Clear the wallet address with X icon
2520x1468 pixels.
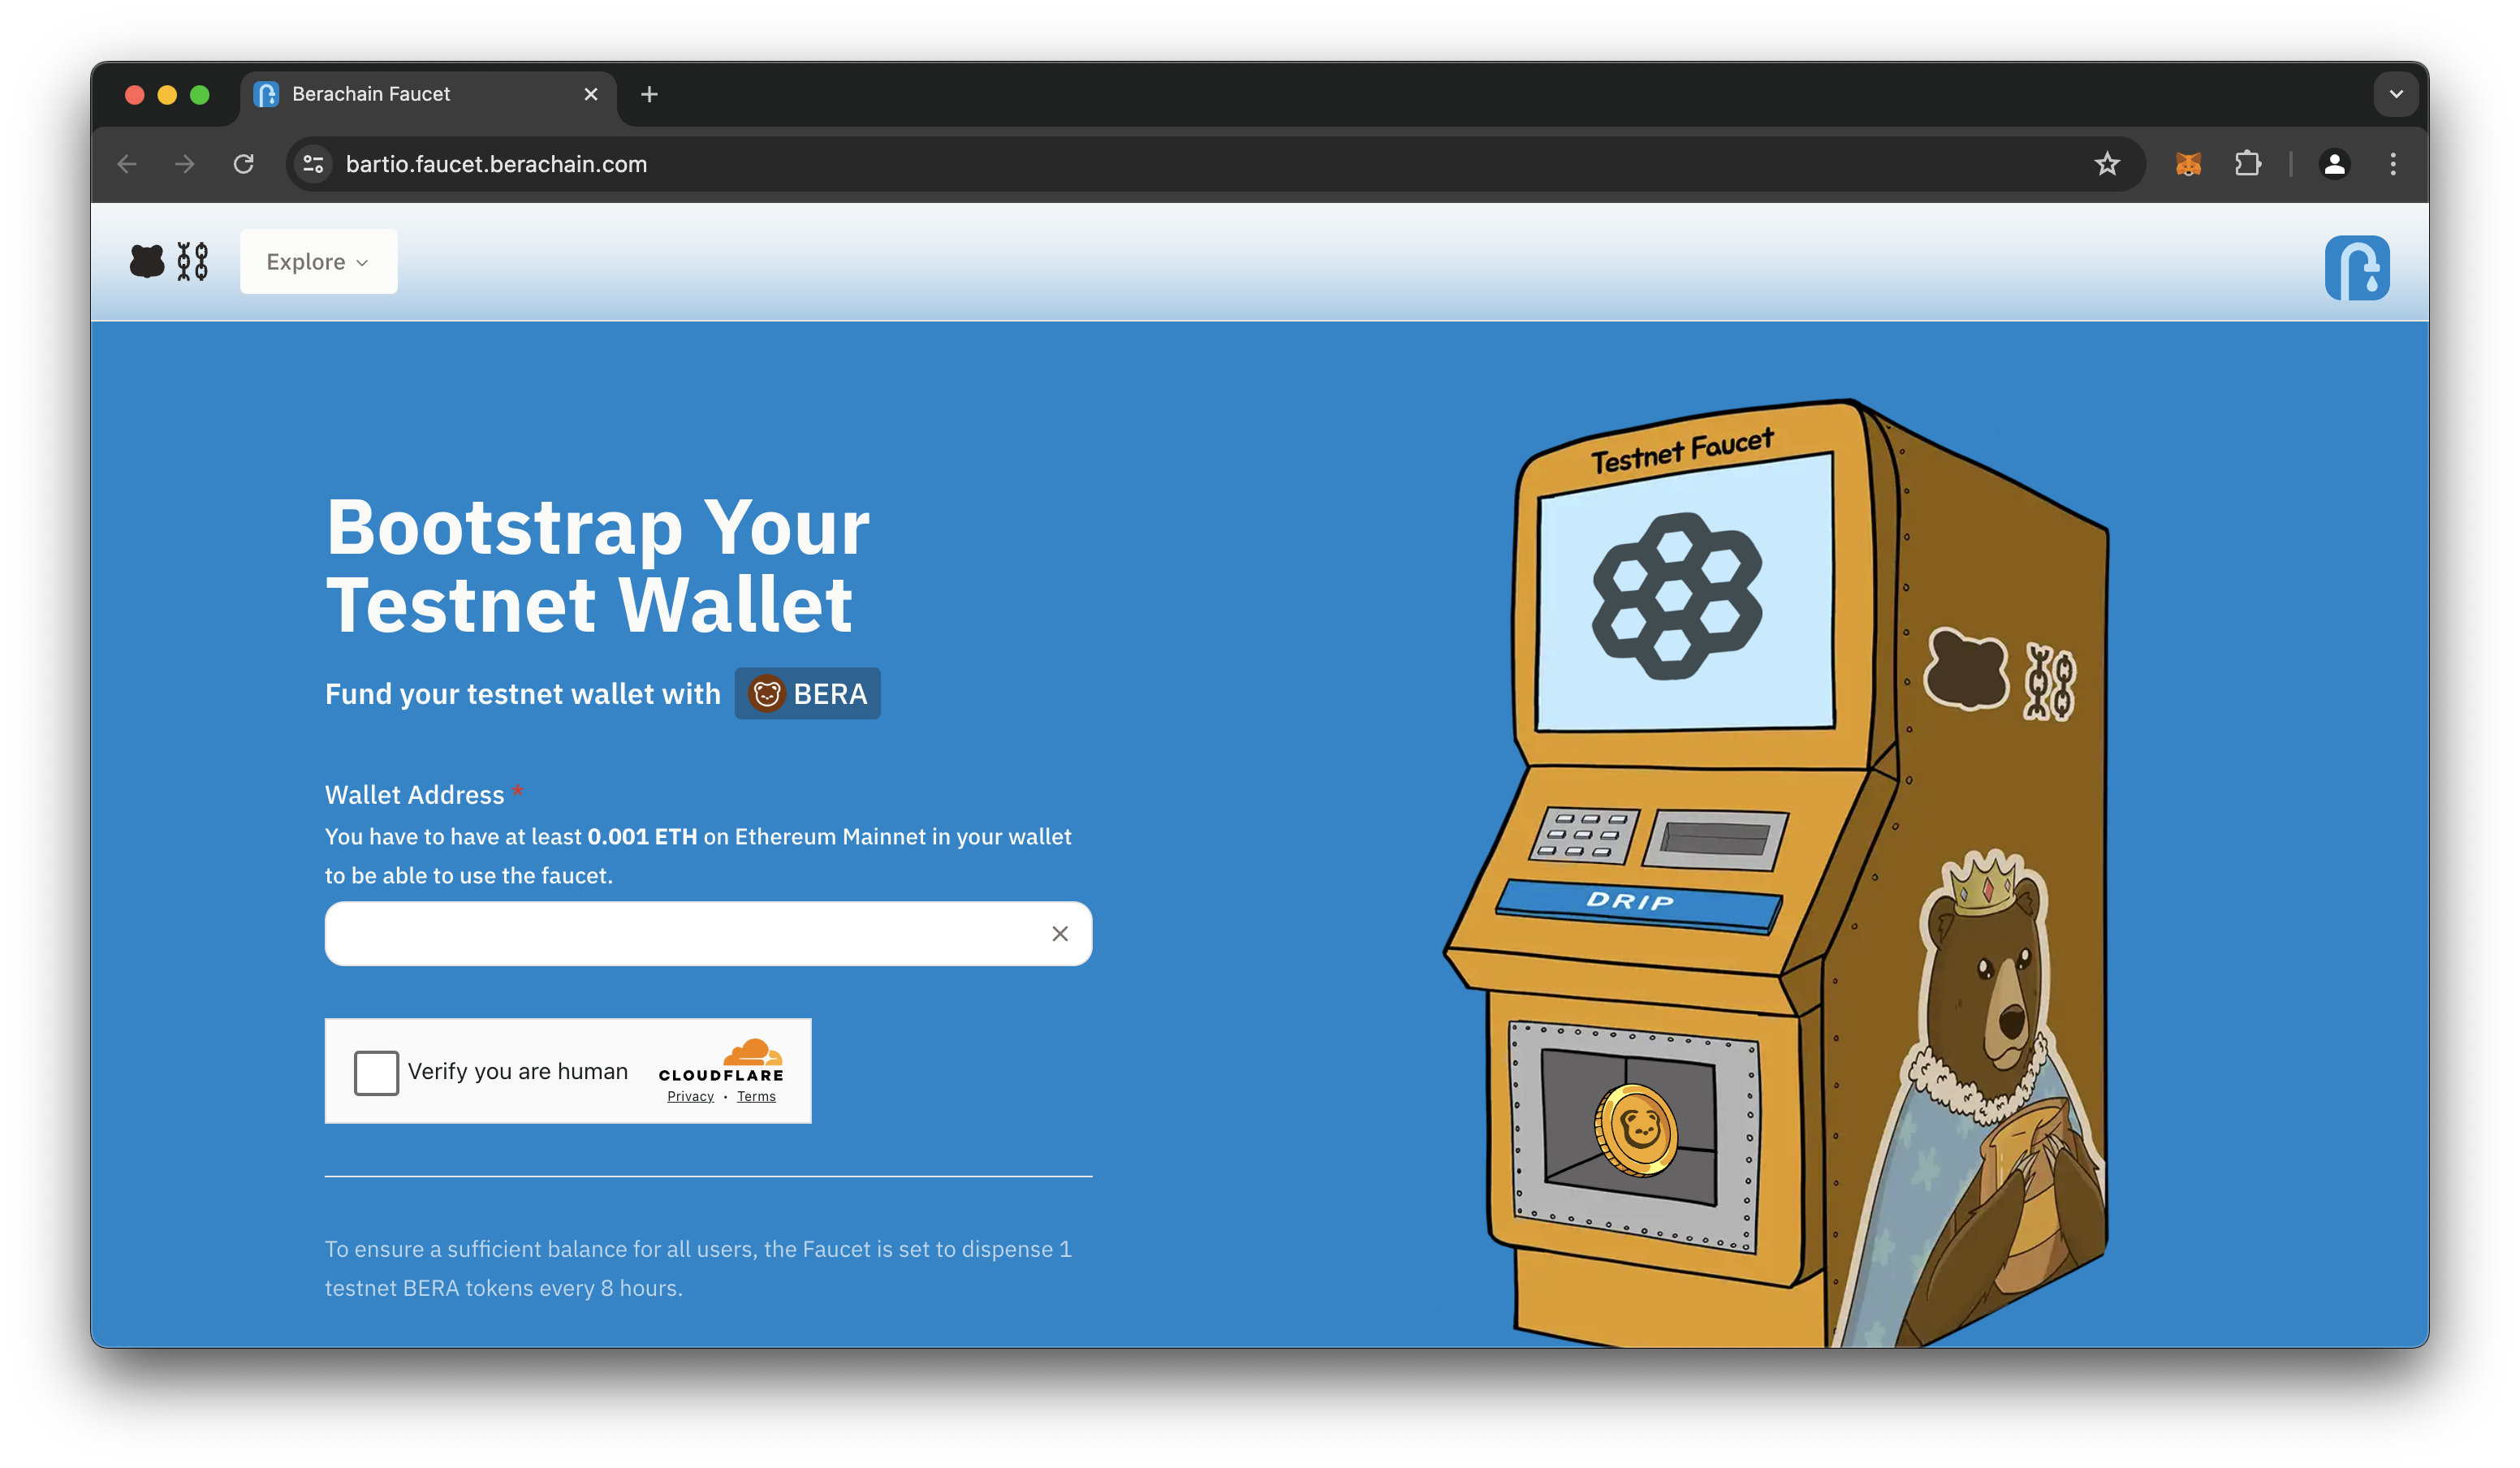[x=1060, y=933]
